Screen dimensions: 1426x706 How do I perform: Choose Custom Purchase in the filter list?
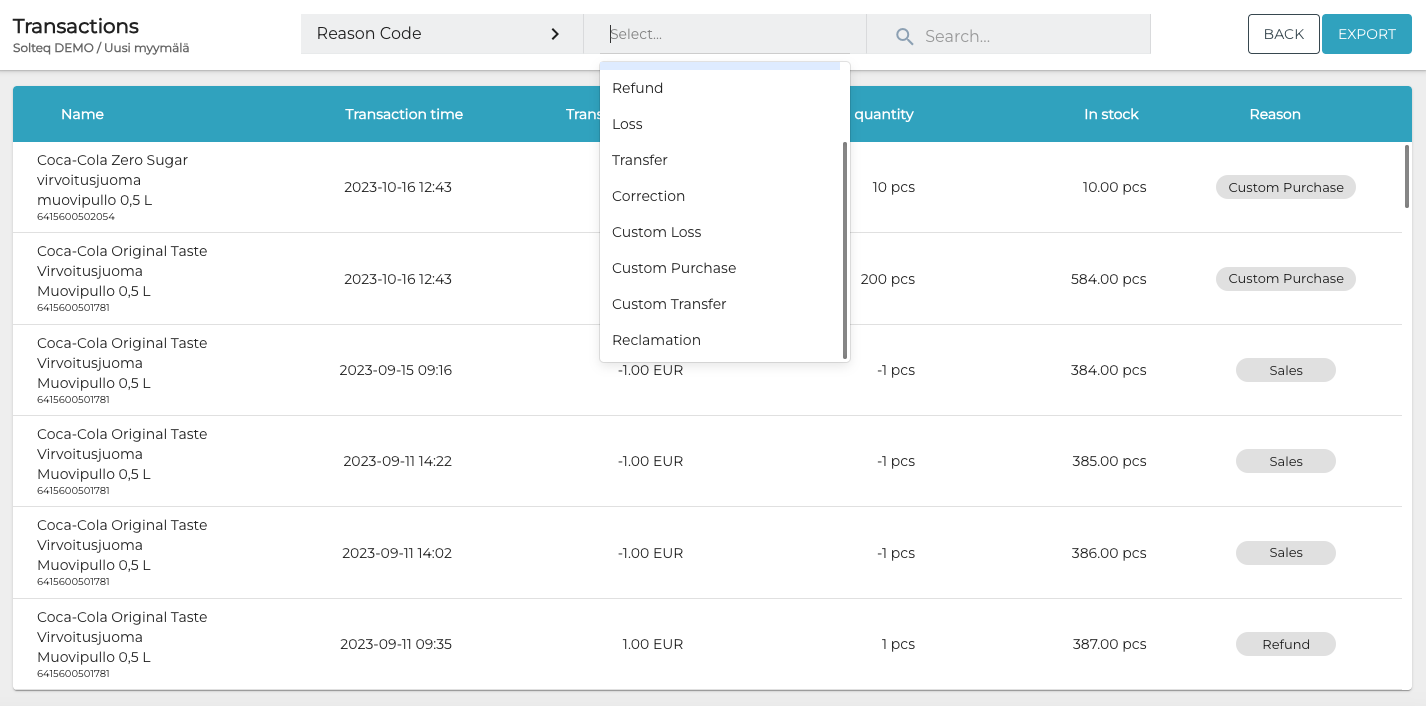click(673, 268)
